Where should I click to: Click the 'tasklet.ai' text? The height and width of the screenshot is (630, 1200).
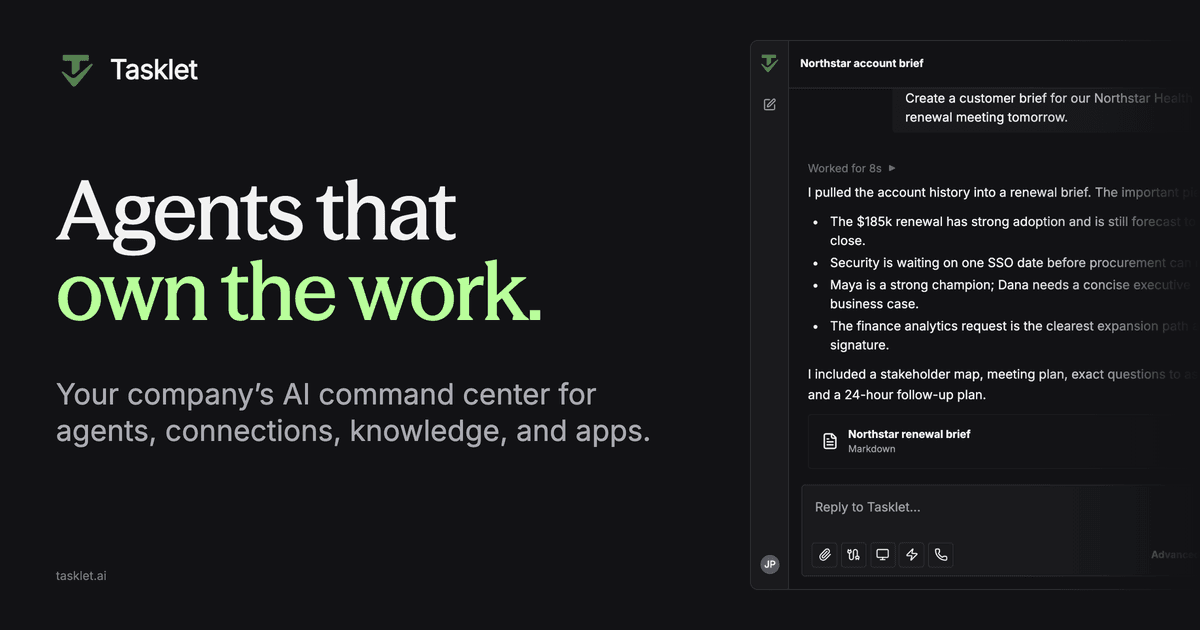[x=81, y=577]
